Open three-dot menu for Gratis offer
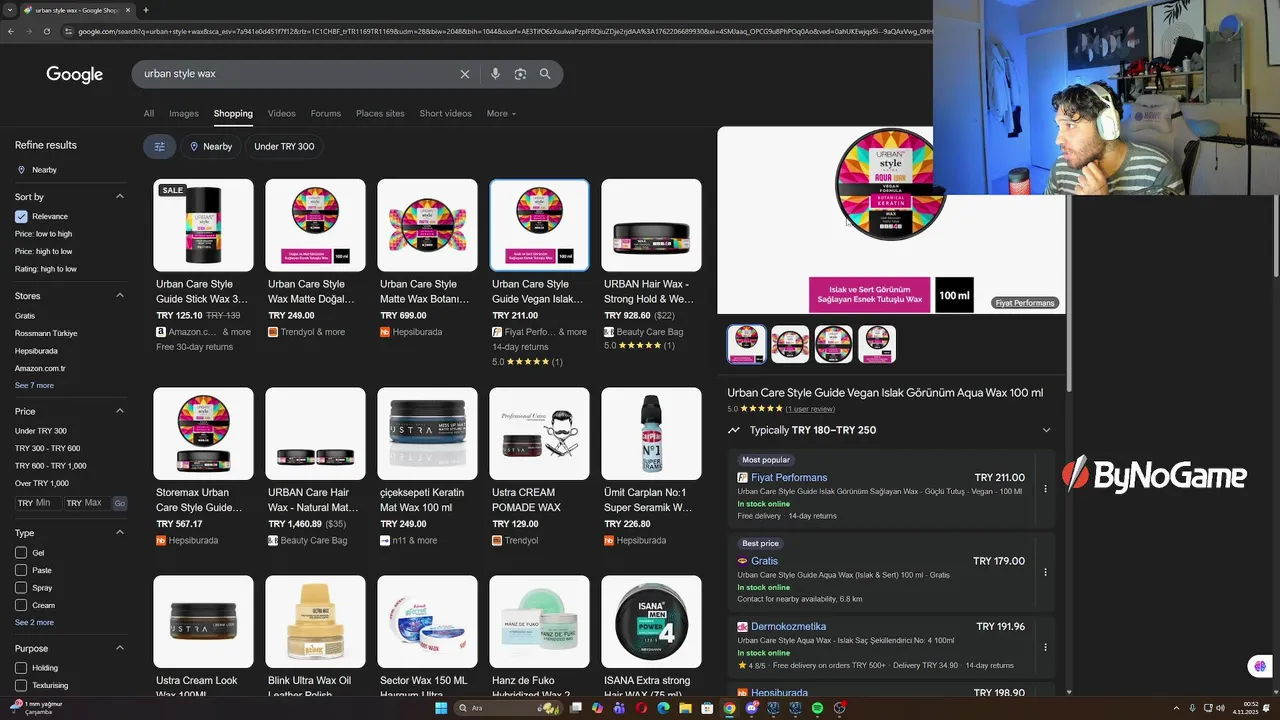The height and width of the screenshot is (720, 1280). (1045, 572)
